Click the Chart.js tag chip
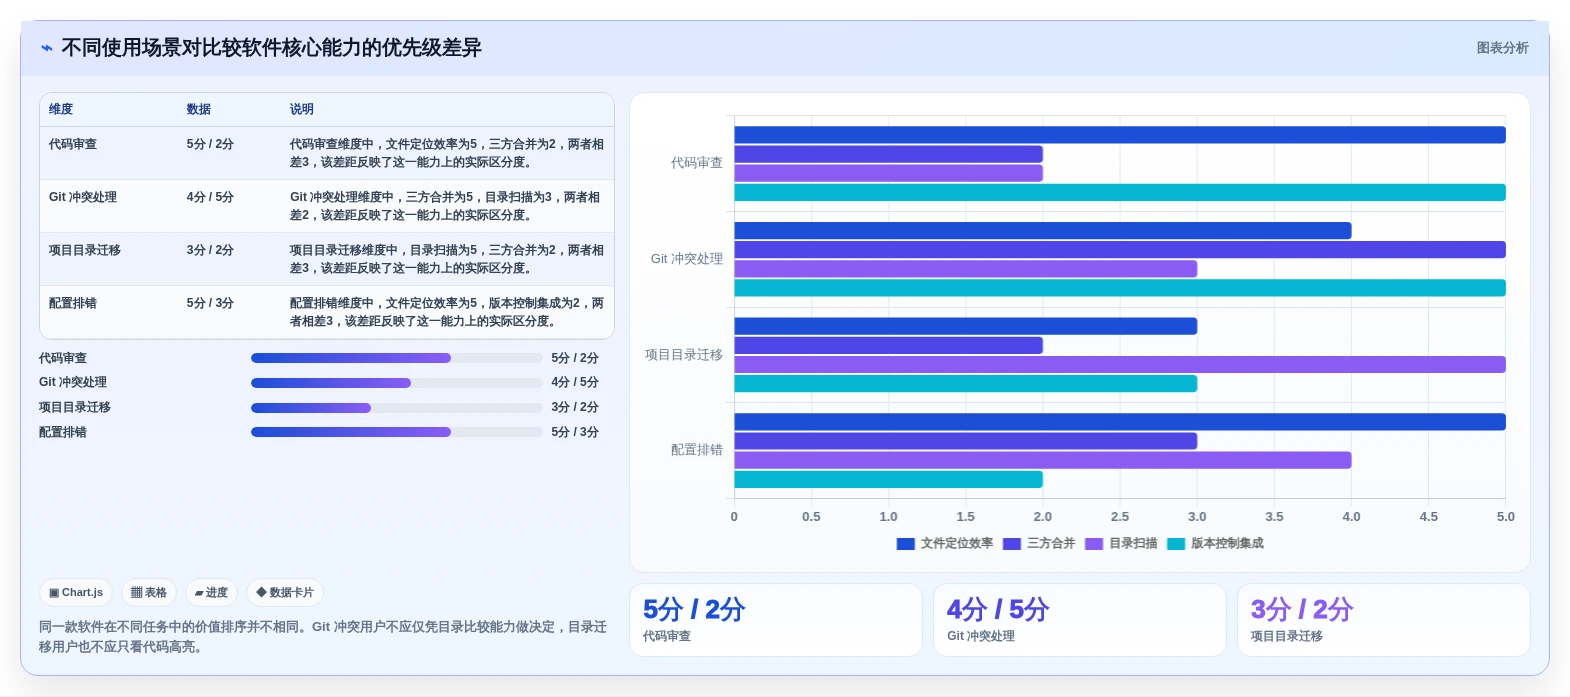1570x697 pixels. [x=76, y=592]
